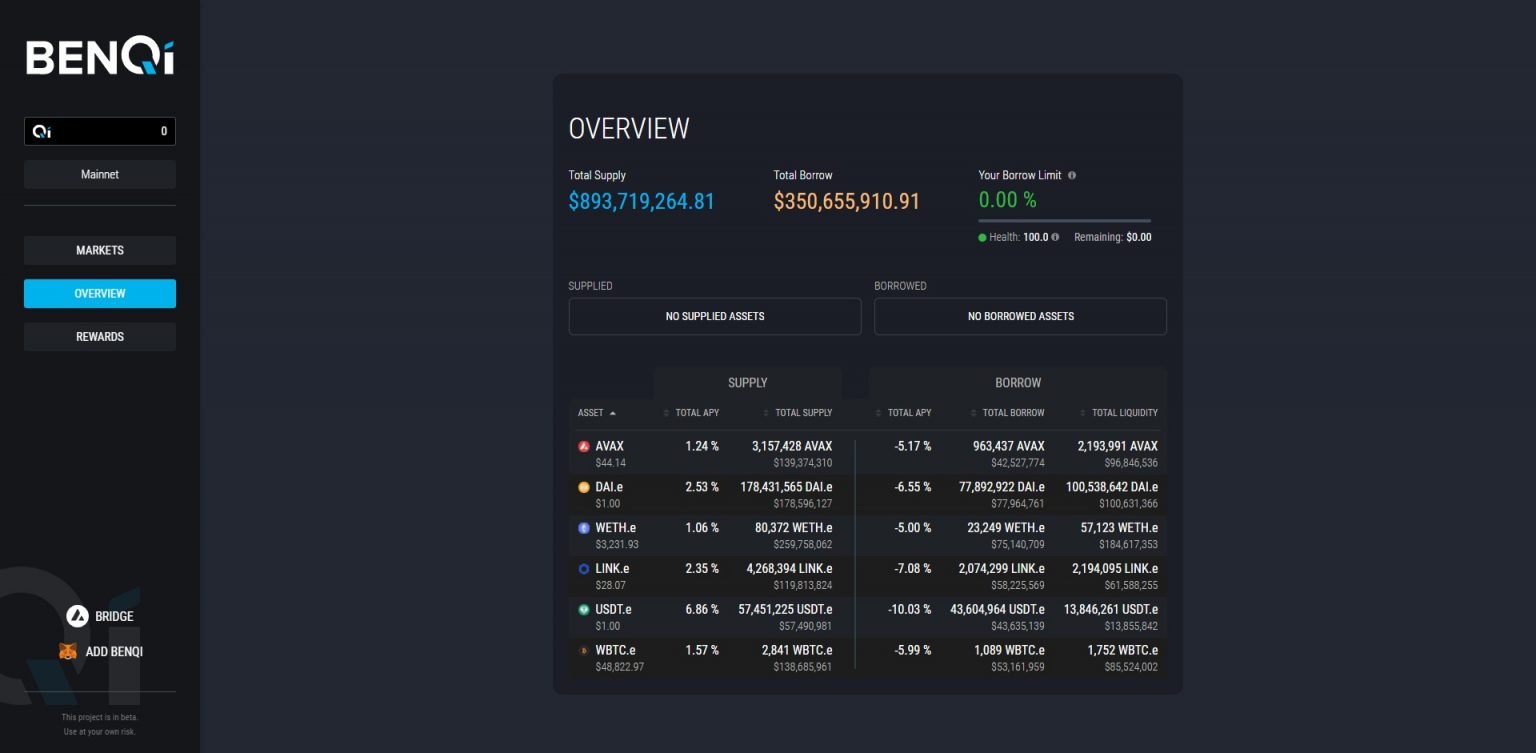The width and height of the screenshot is (1536, 753).
Task: Open the Your Borrow Limit info tooltip icon
Action: [1071, 175]
